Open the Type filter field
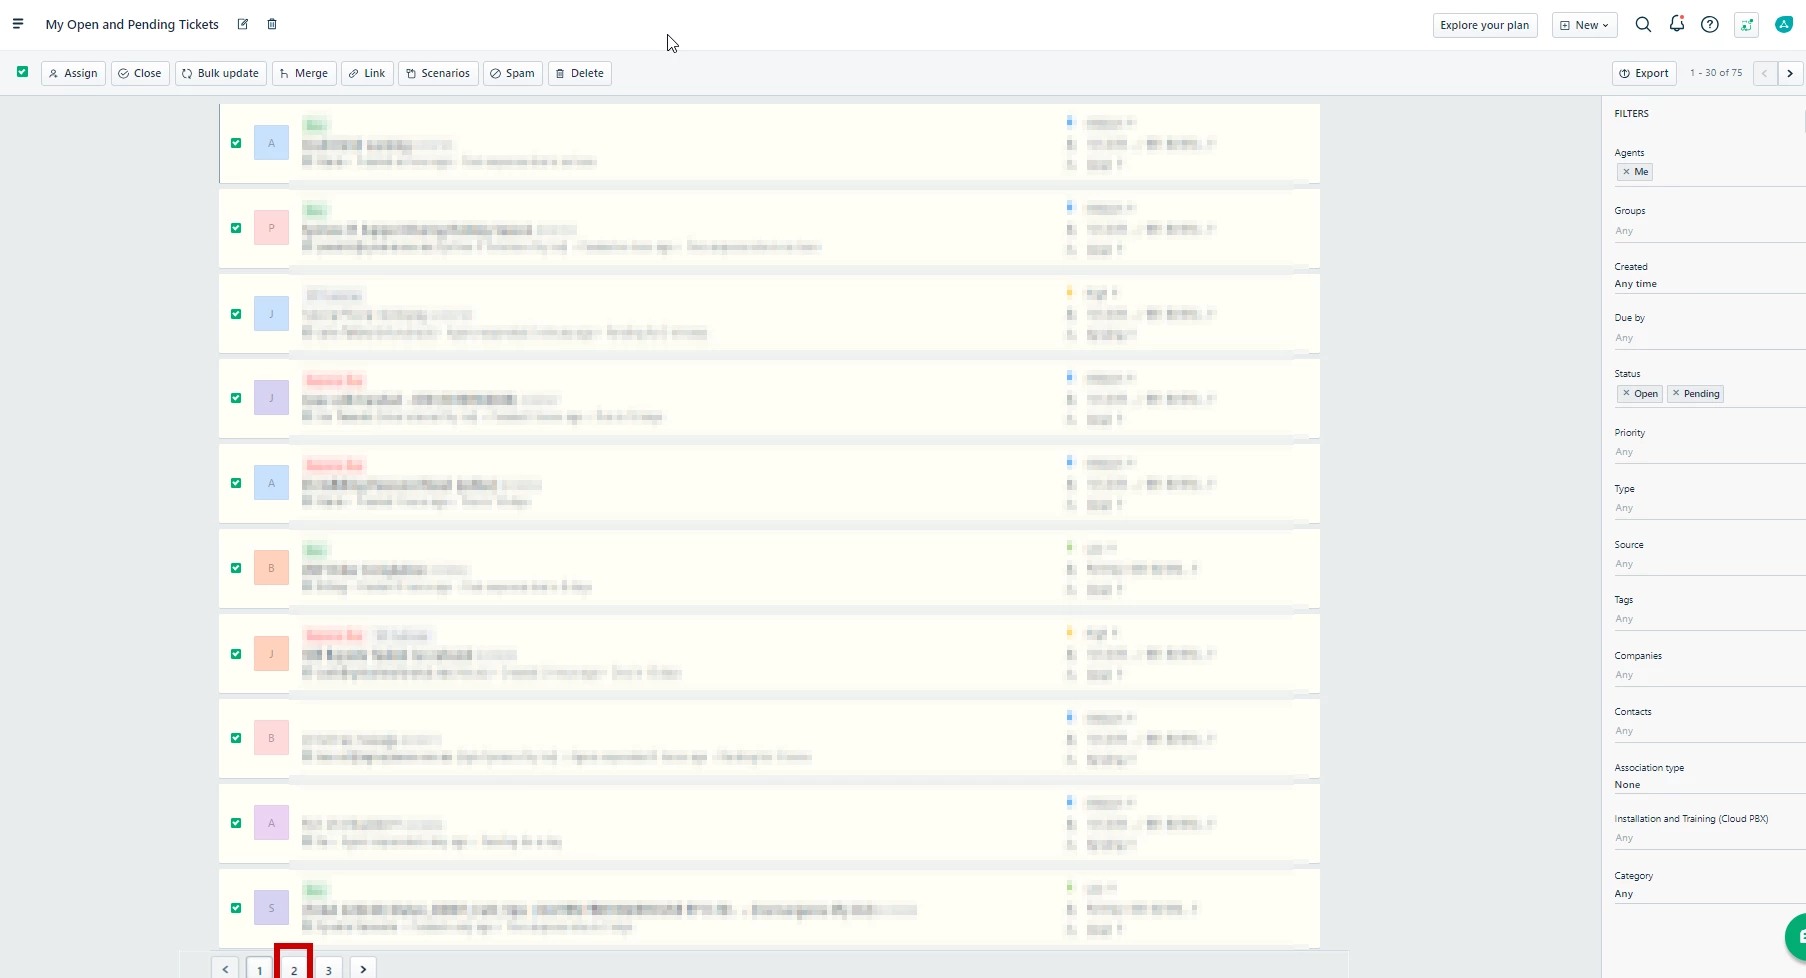Screen dimensions: 1806x978 [x=1708, y=508]
